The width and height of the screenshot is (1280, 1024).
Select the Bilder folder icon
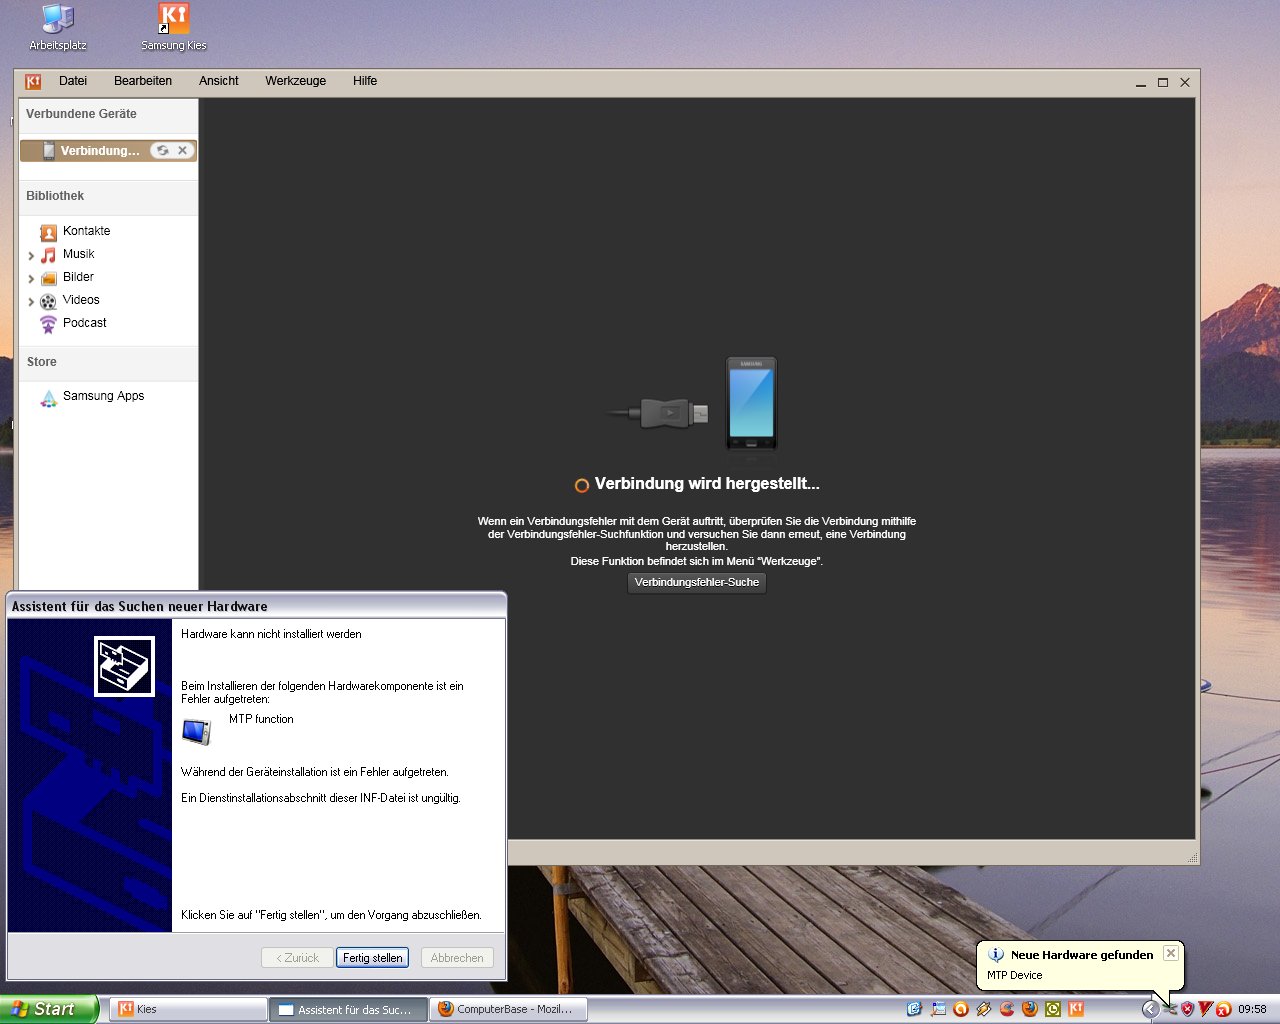48,278
